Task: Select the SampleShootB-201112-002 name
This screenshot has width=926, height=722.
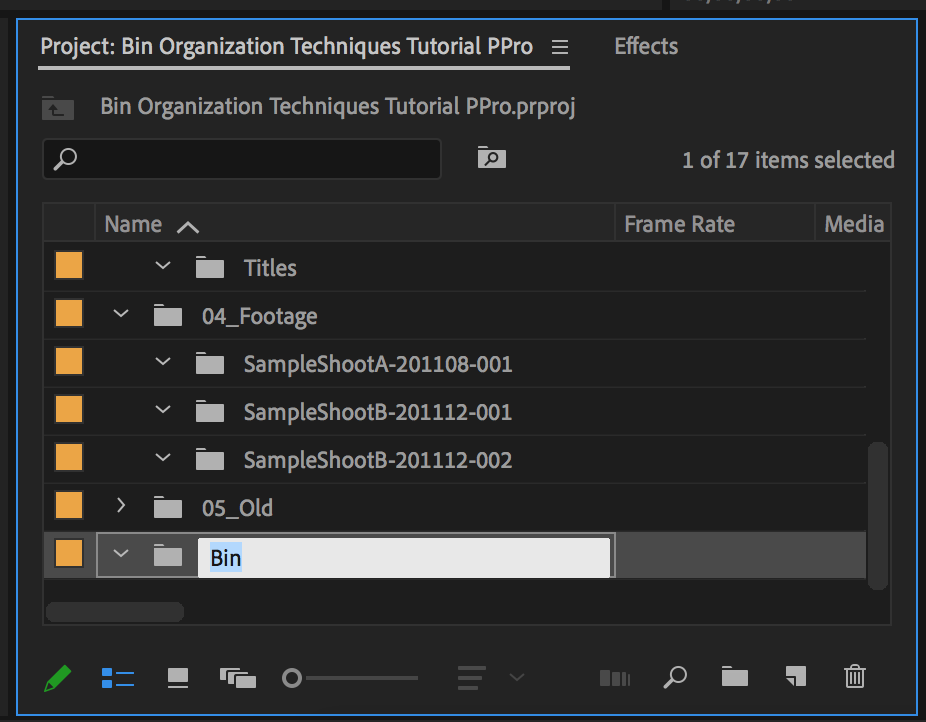Action: tap(378, 460)
